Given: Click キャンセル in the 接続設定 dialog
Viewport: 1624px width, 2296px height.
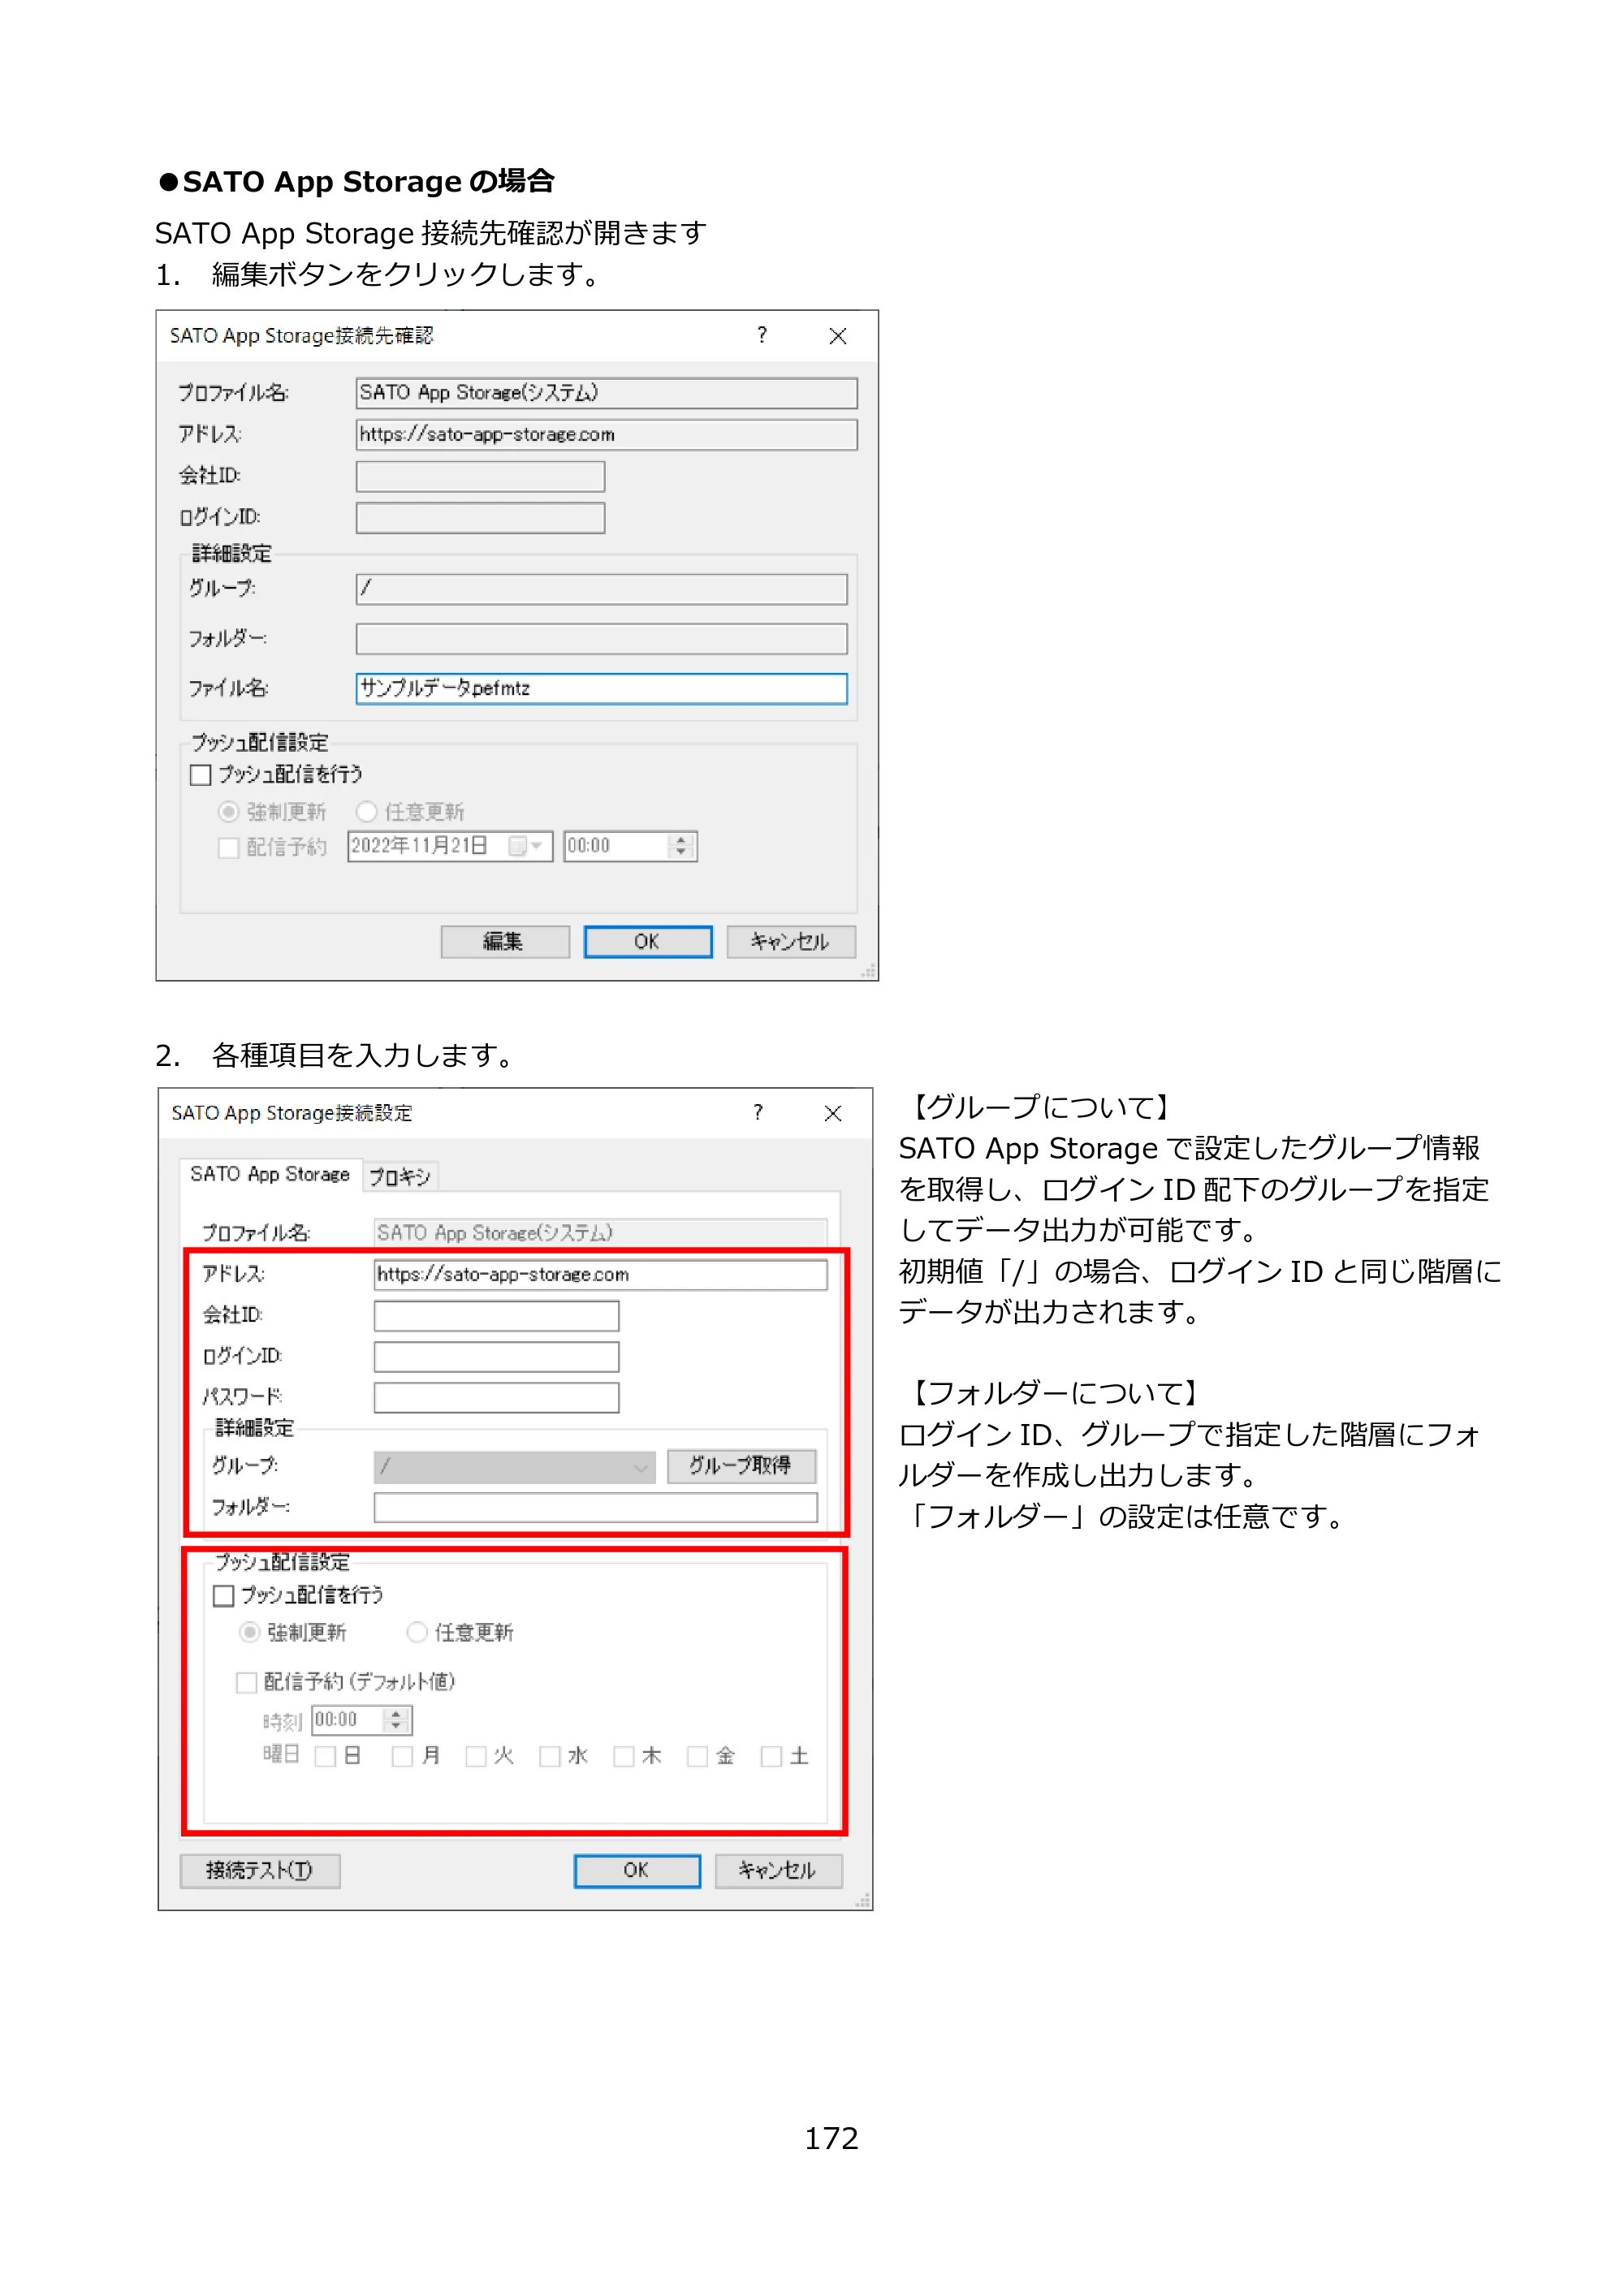Looking at the screenshot, I should coord(778,1871).
